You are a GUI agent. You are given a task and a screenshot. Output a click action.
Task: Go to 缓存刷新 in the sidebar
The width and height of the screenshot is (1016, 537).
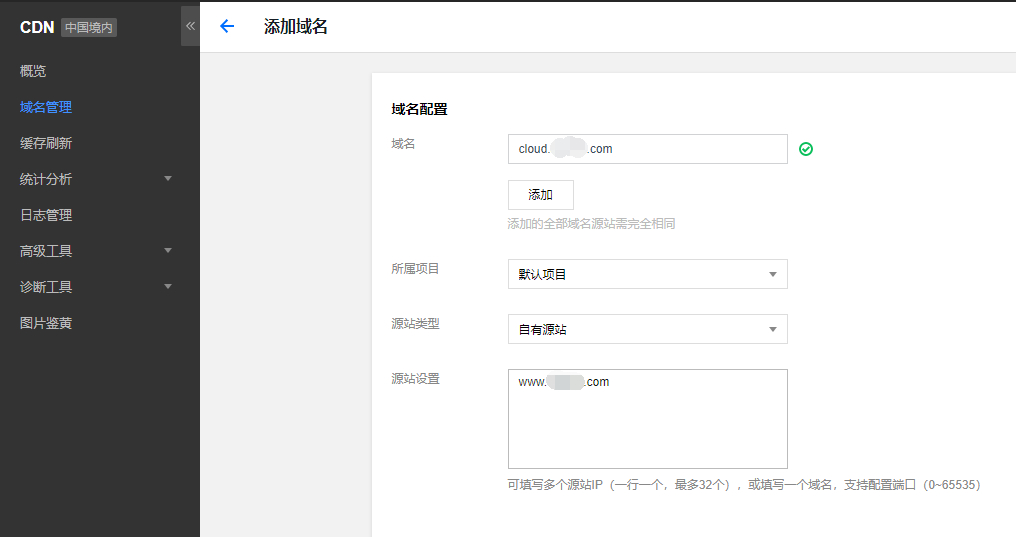point(46,143)
